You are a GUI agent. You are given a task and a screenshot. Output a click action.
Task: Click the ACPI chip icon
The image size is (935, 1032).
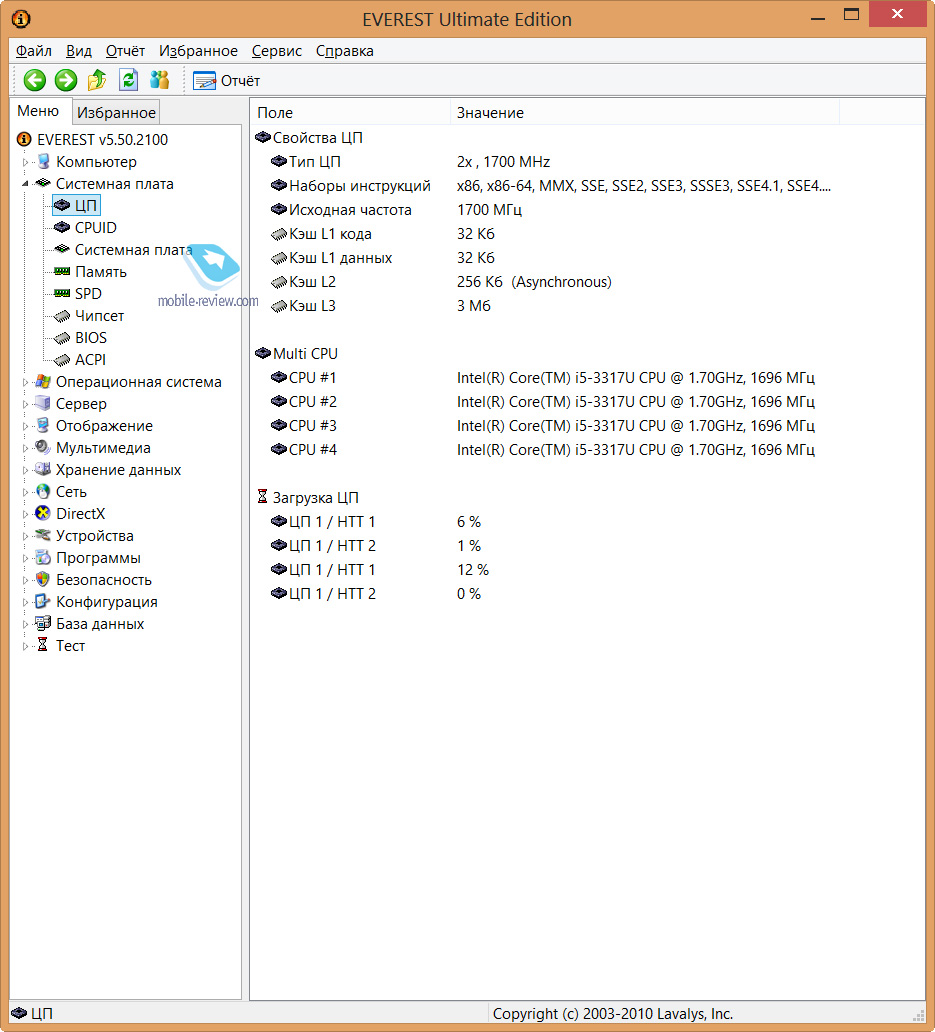pyautogui.click(x=62, y=360)
